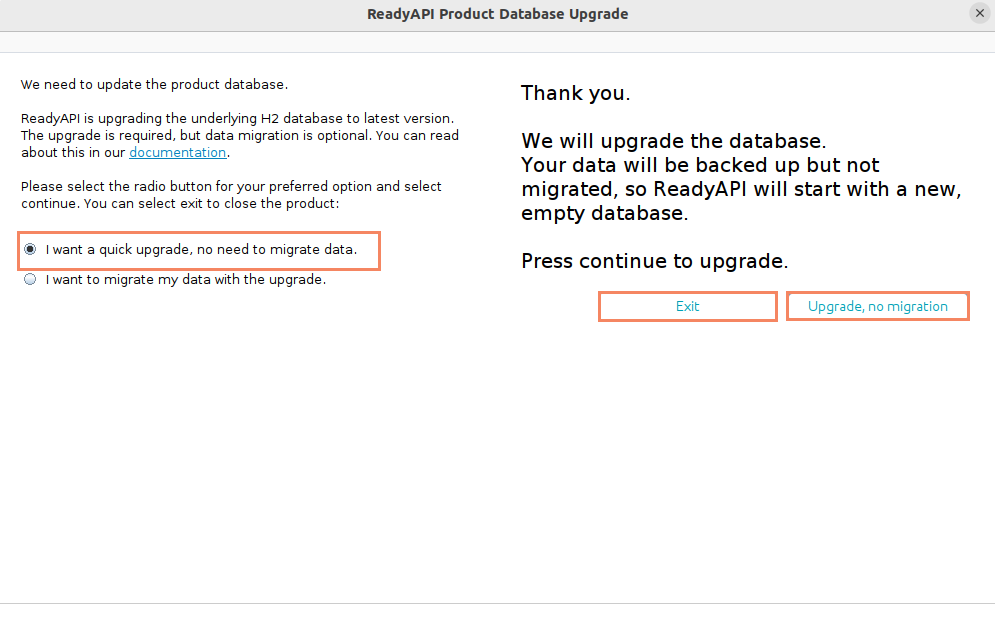Open the documentation link
The height and width of the screenshot is (623, 995).
tap(178, 153)
